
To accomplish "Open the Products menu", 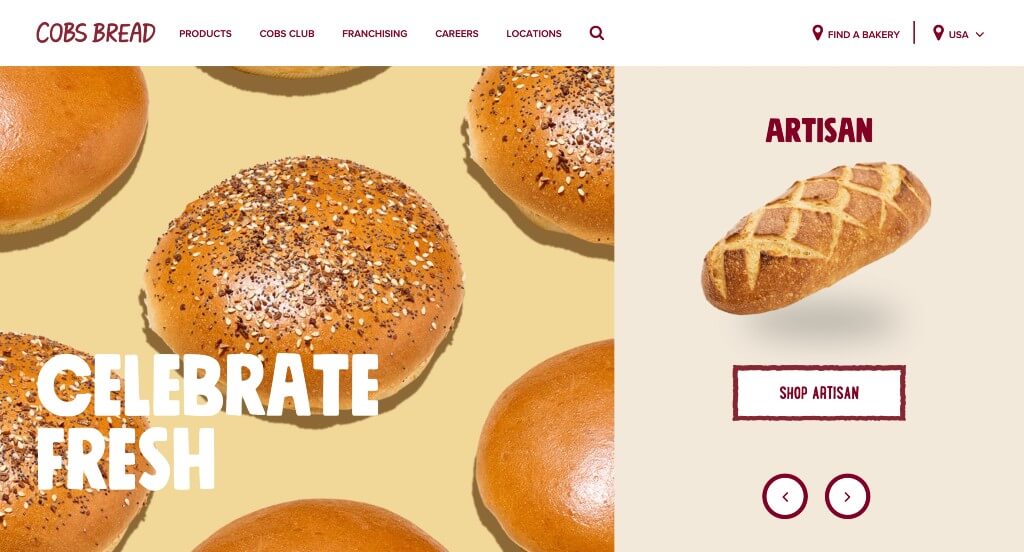I will tap(205, 33).
